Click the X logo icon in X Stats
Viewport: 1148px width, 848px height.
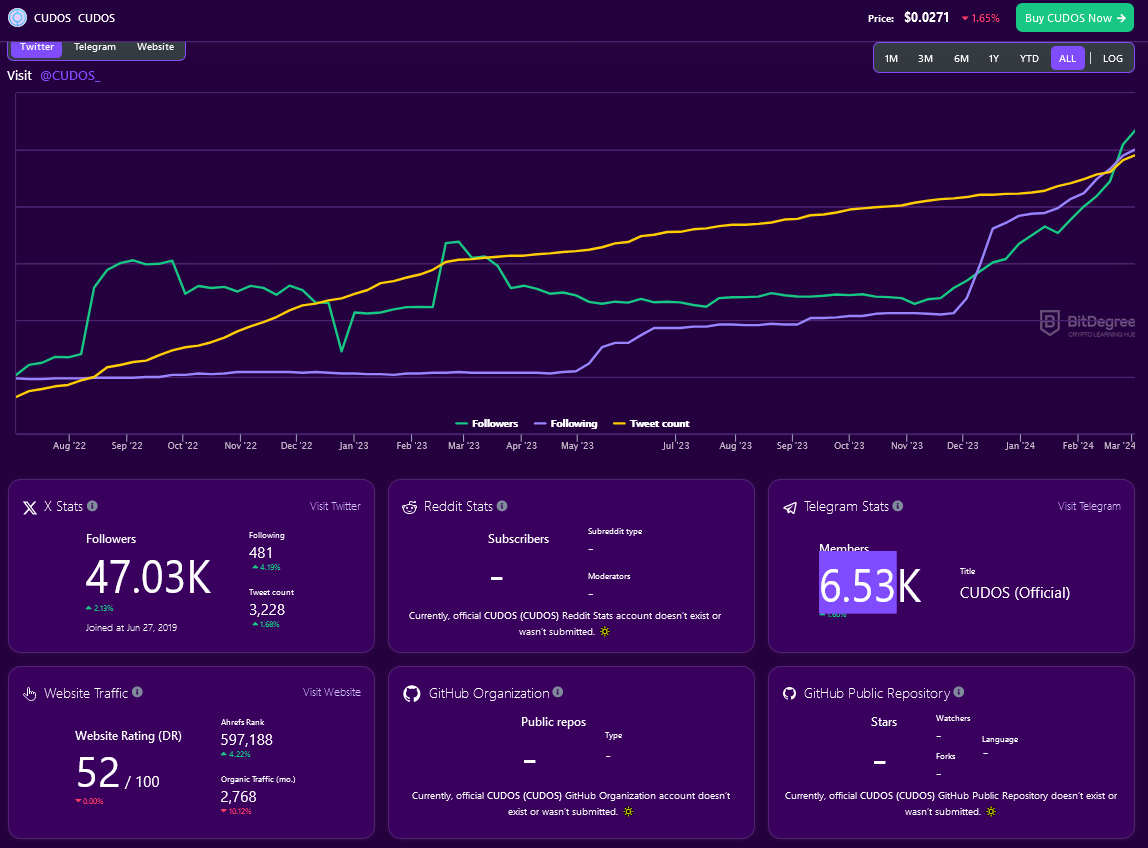click(x=30, y=507)
